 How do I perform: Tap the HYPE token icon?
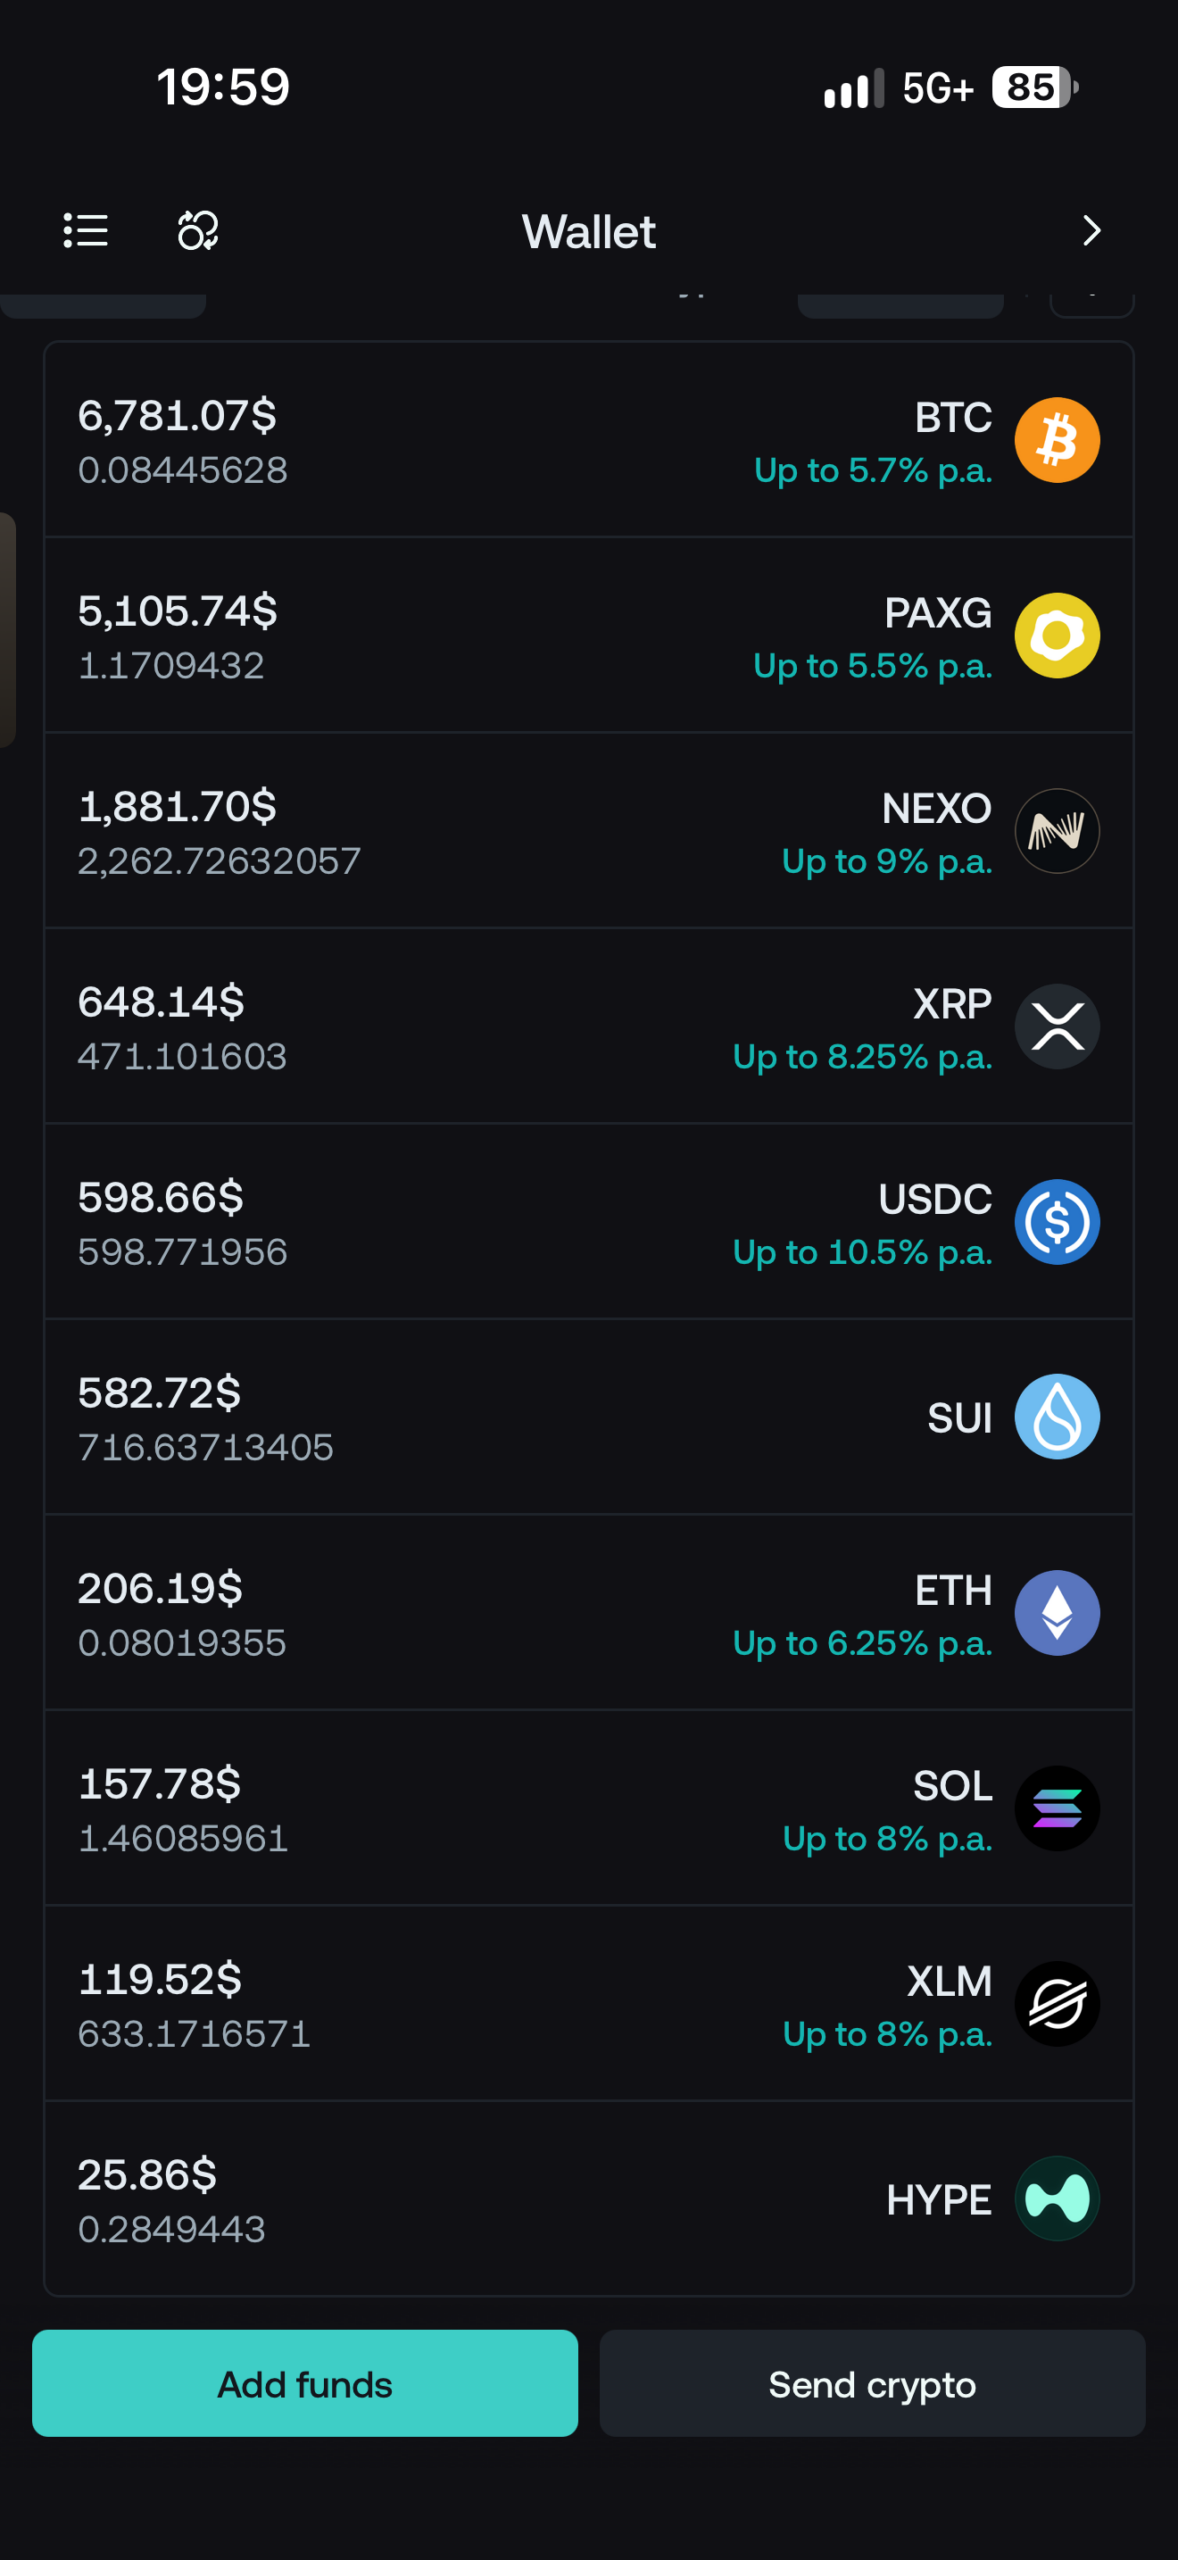pyautogui.click(x=1057, y=2199)
